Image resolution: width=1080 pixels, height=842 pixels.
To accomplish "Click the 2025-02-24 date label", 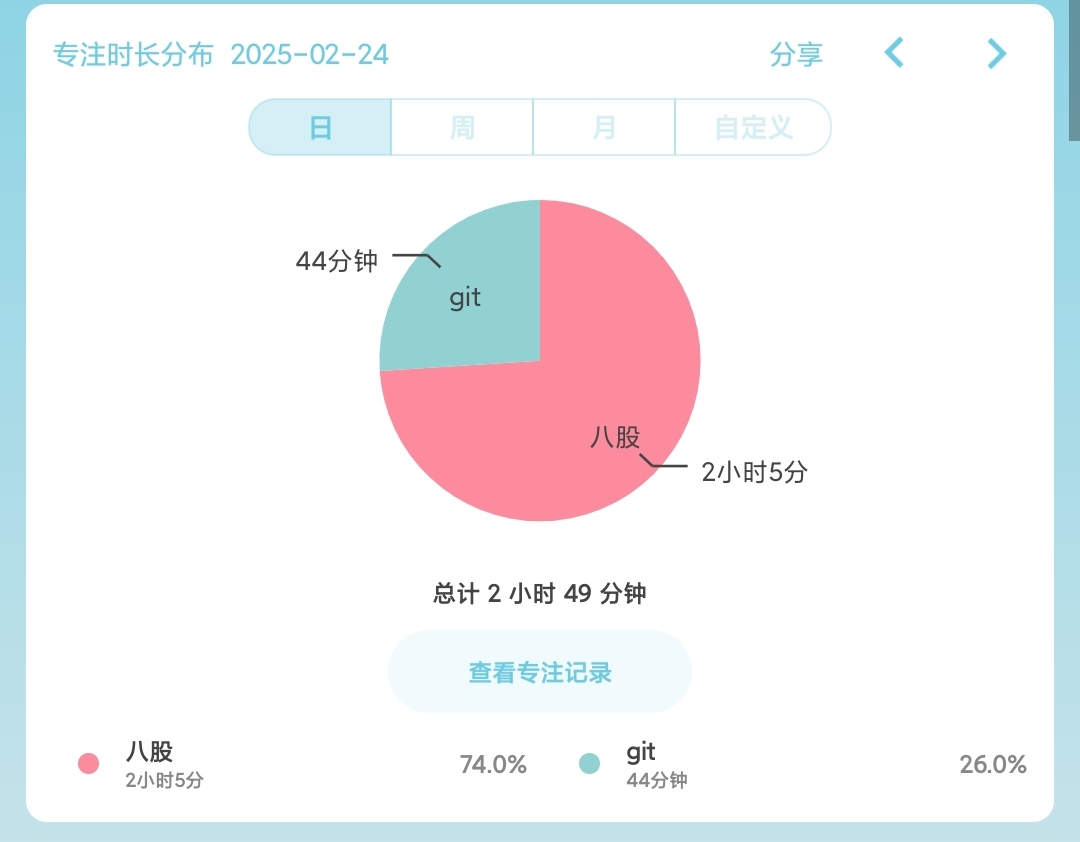I will click(310, 55).
